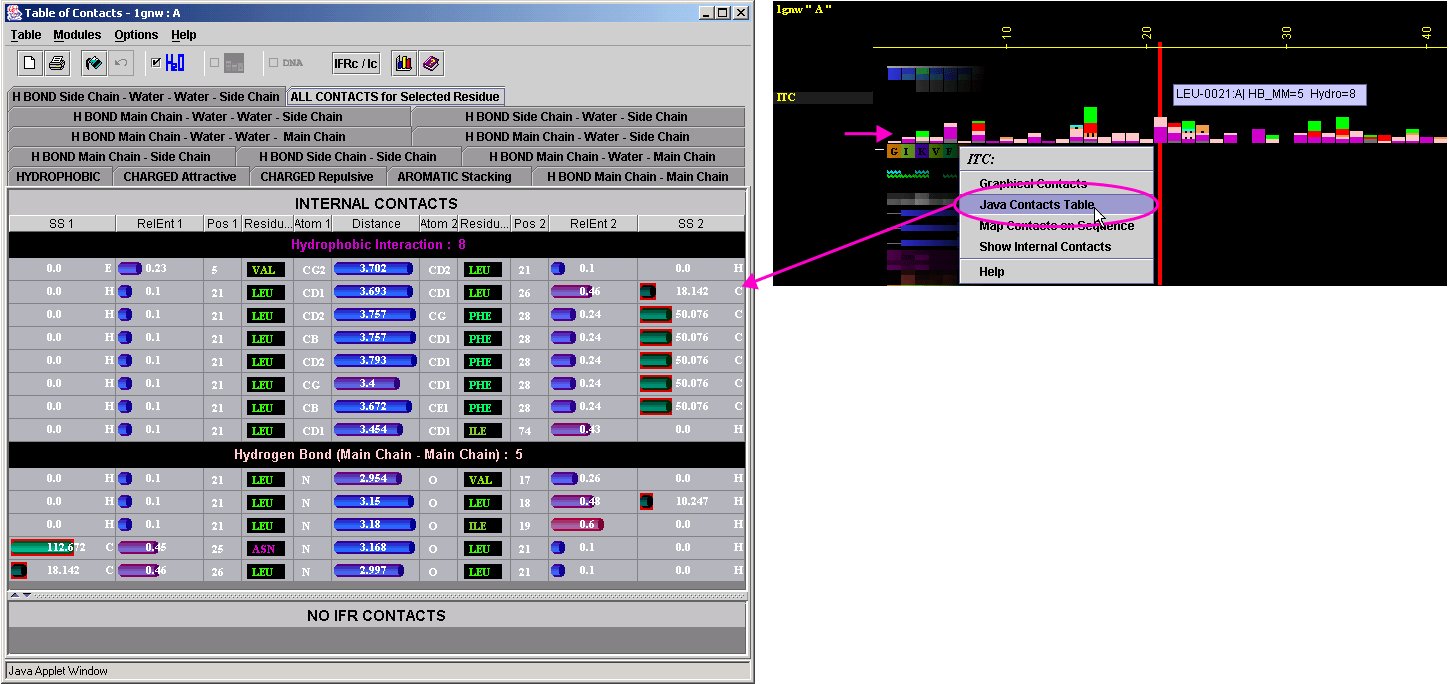Image resolution: width=1449 pixels, height=684 pixels.
Task: Click the grey ligand icon beside H2O
Action: click(233, 63)
